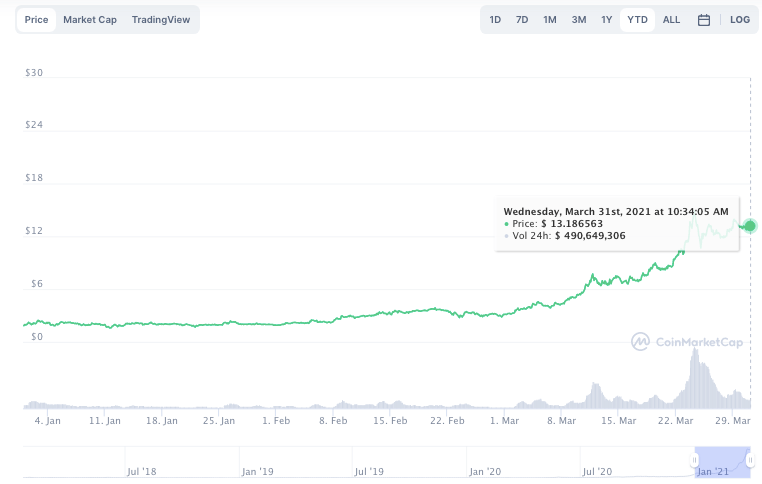Click the Jul '19 area in navigator
Viewport: 762px width, 484px height.
(369, 471)
